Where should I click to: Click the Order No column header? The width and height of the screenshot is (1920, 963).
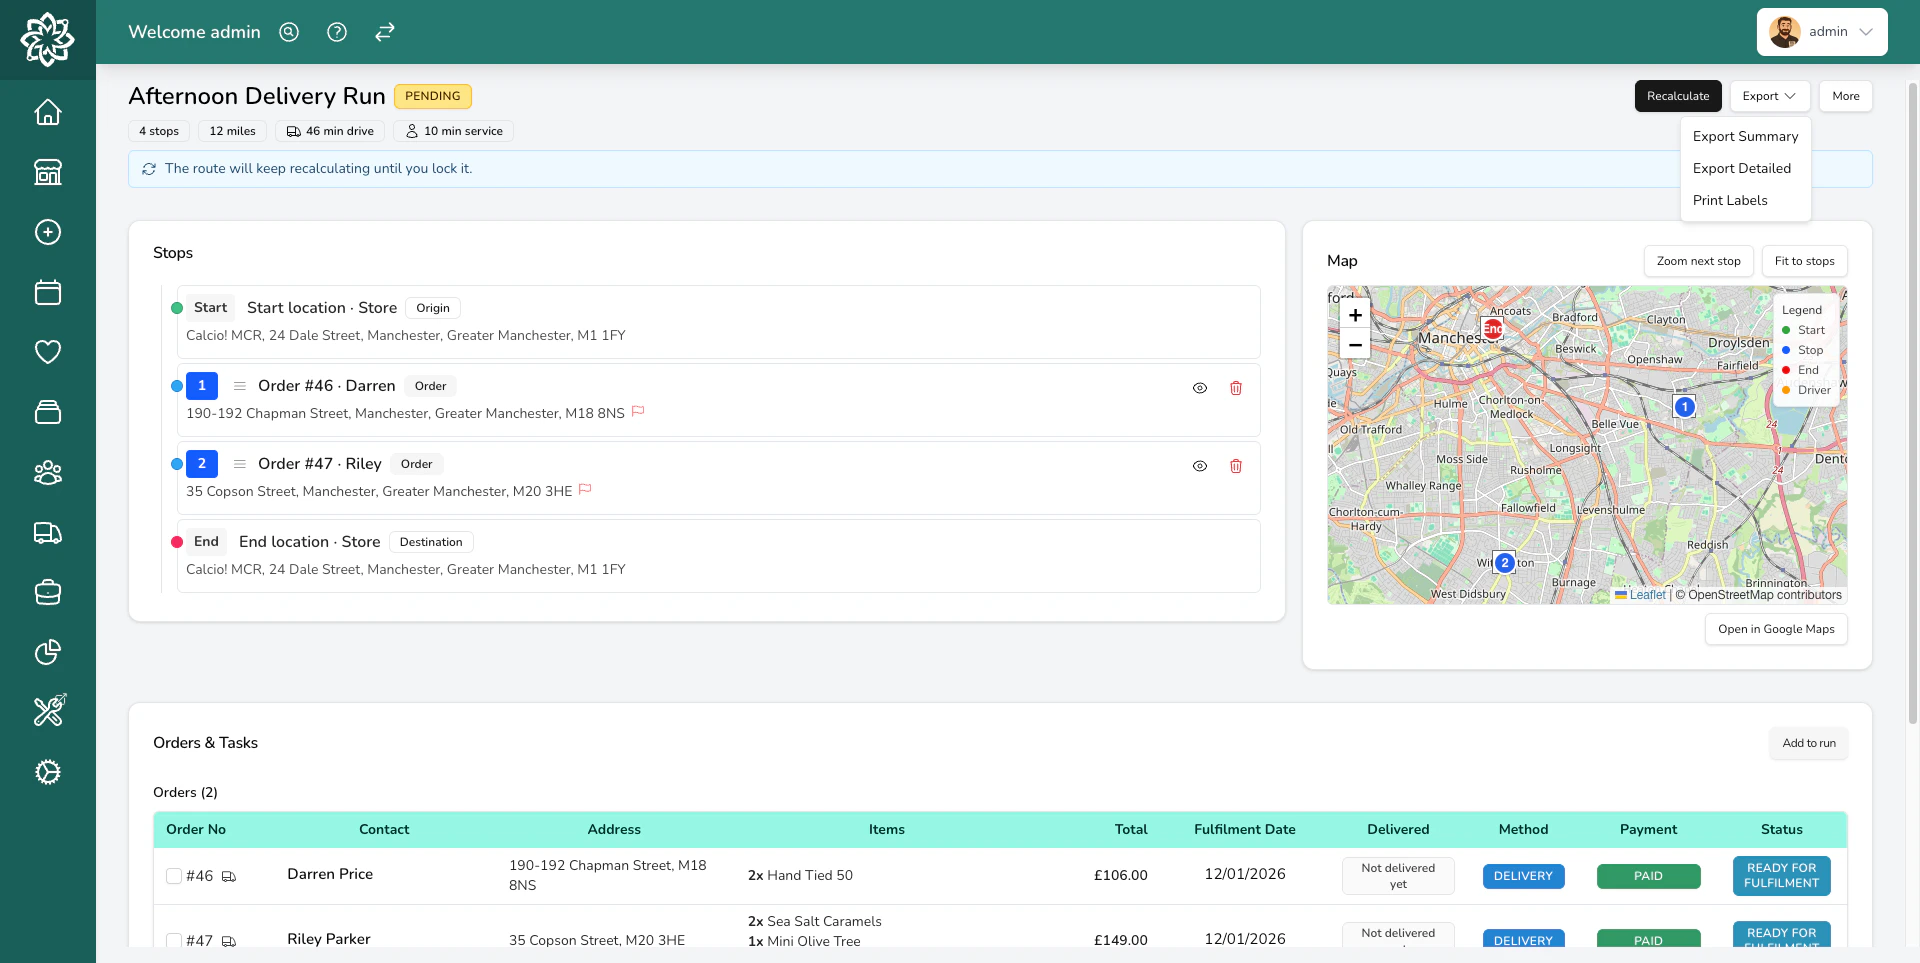(x=196, y=829)
